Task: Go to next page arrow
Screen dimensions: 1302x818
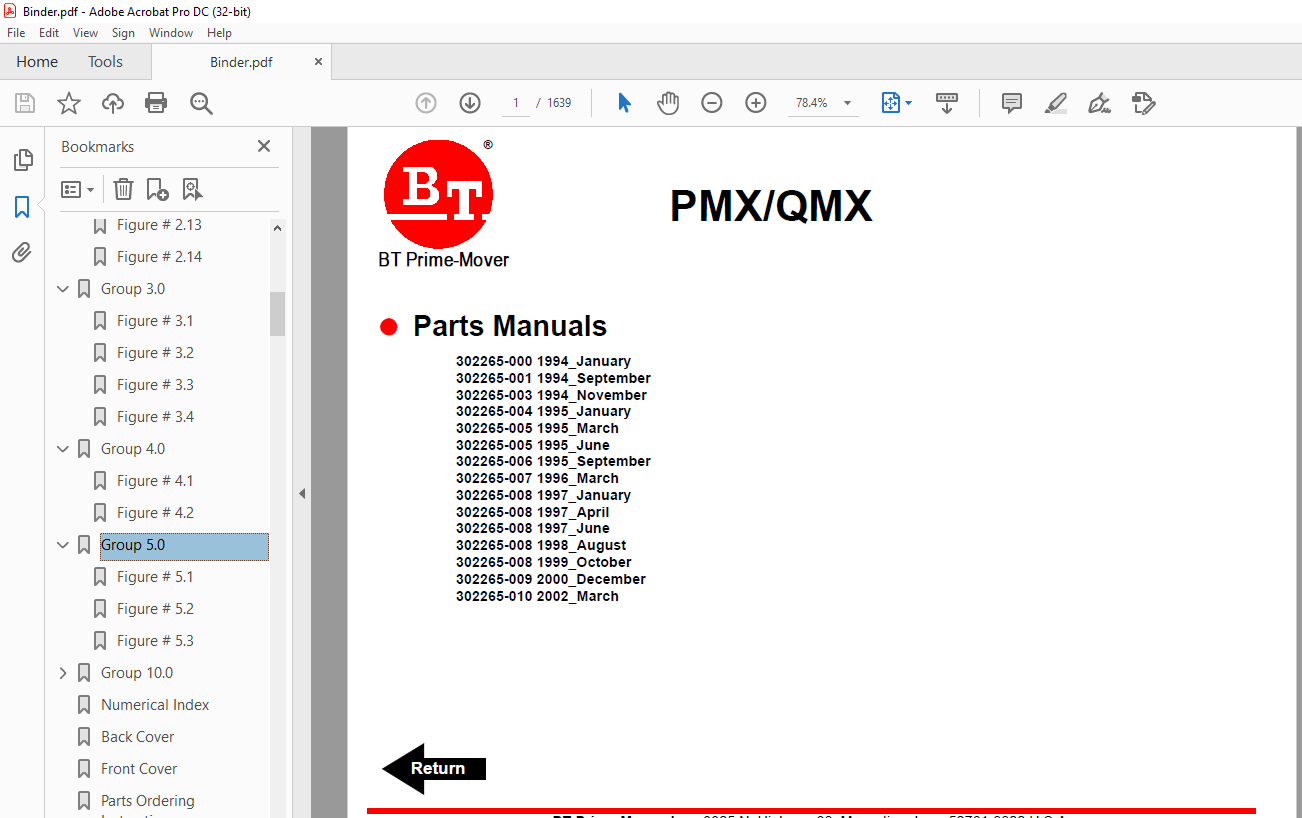Action: (470, 103)
